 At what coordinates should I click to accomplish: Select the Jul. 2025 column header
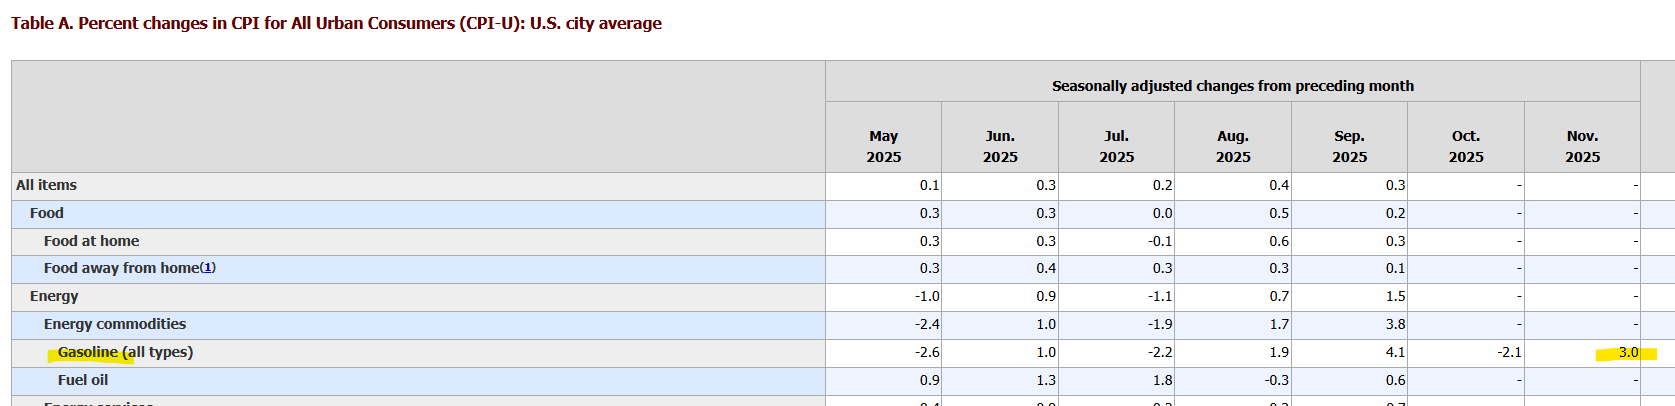click(x=1116, y=146)
